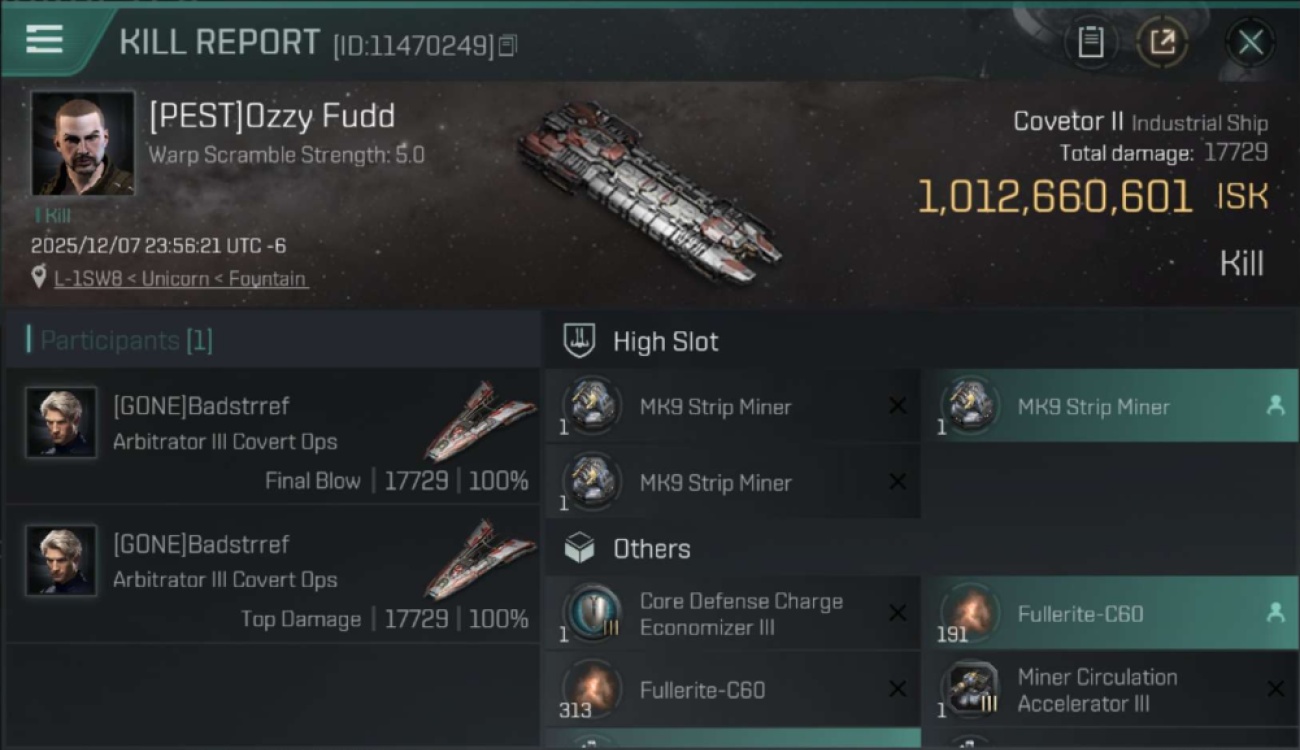Select the first MK9 Strip Miner icon

tap(592, 406)
